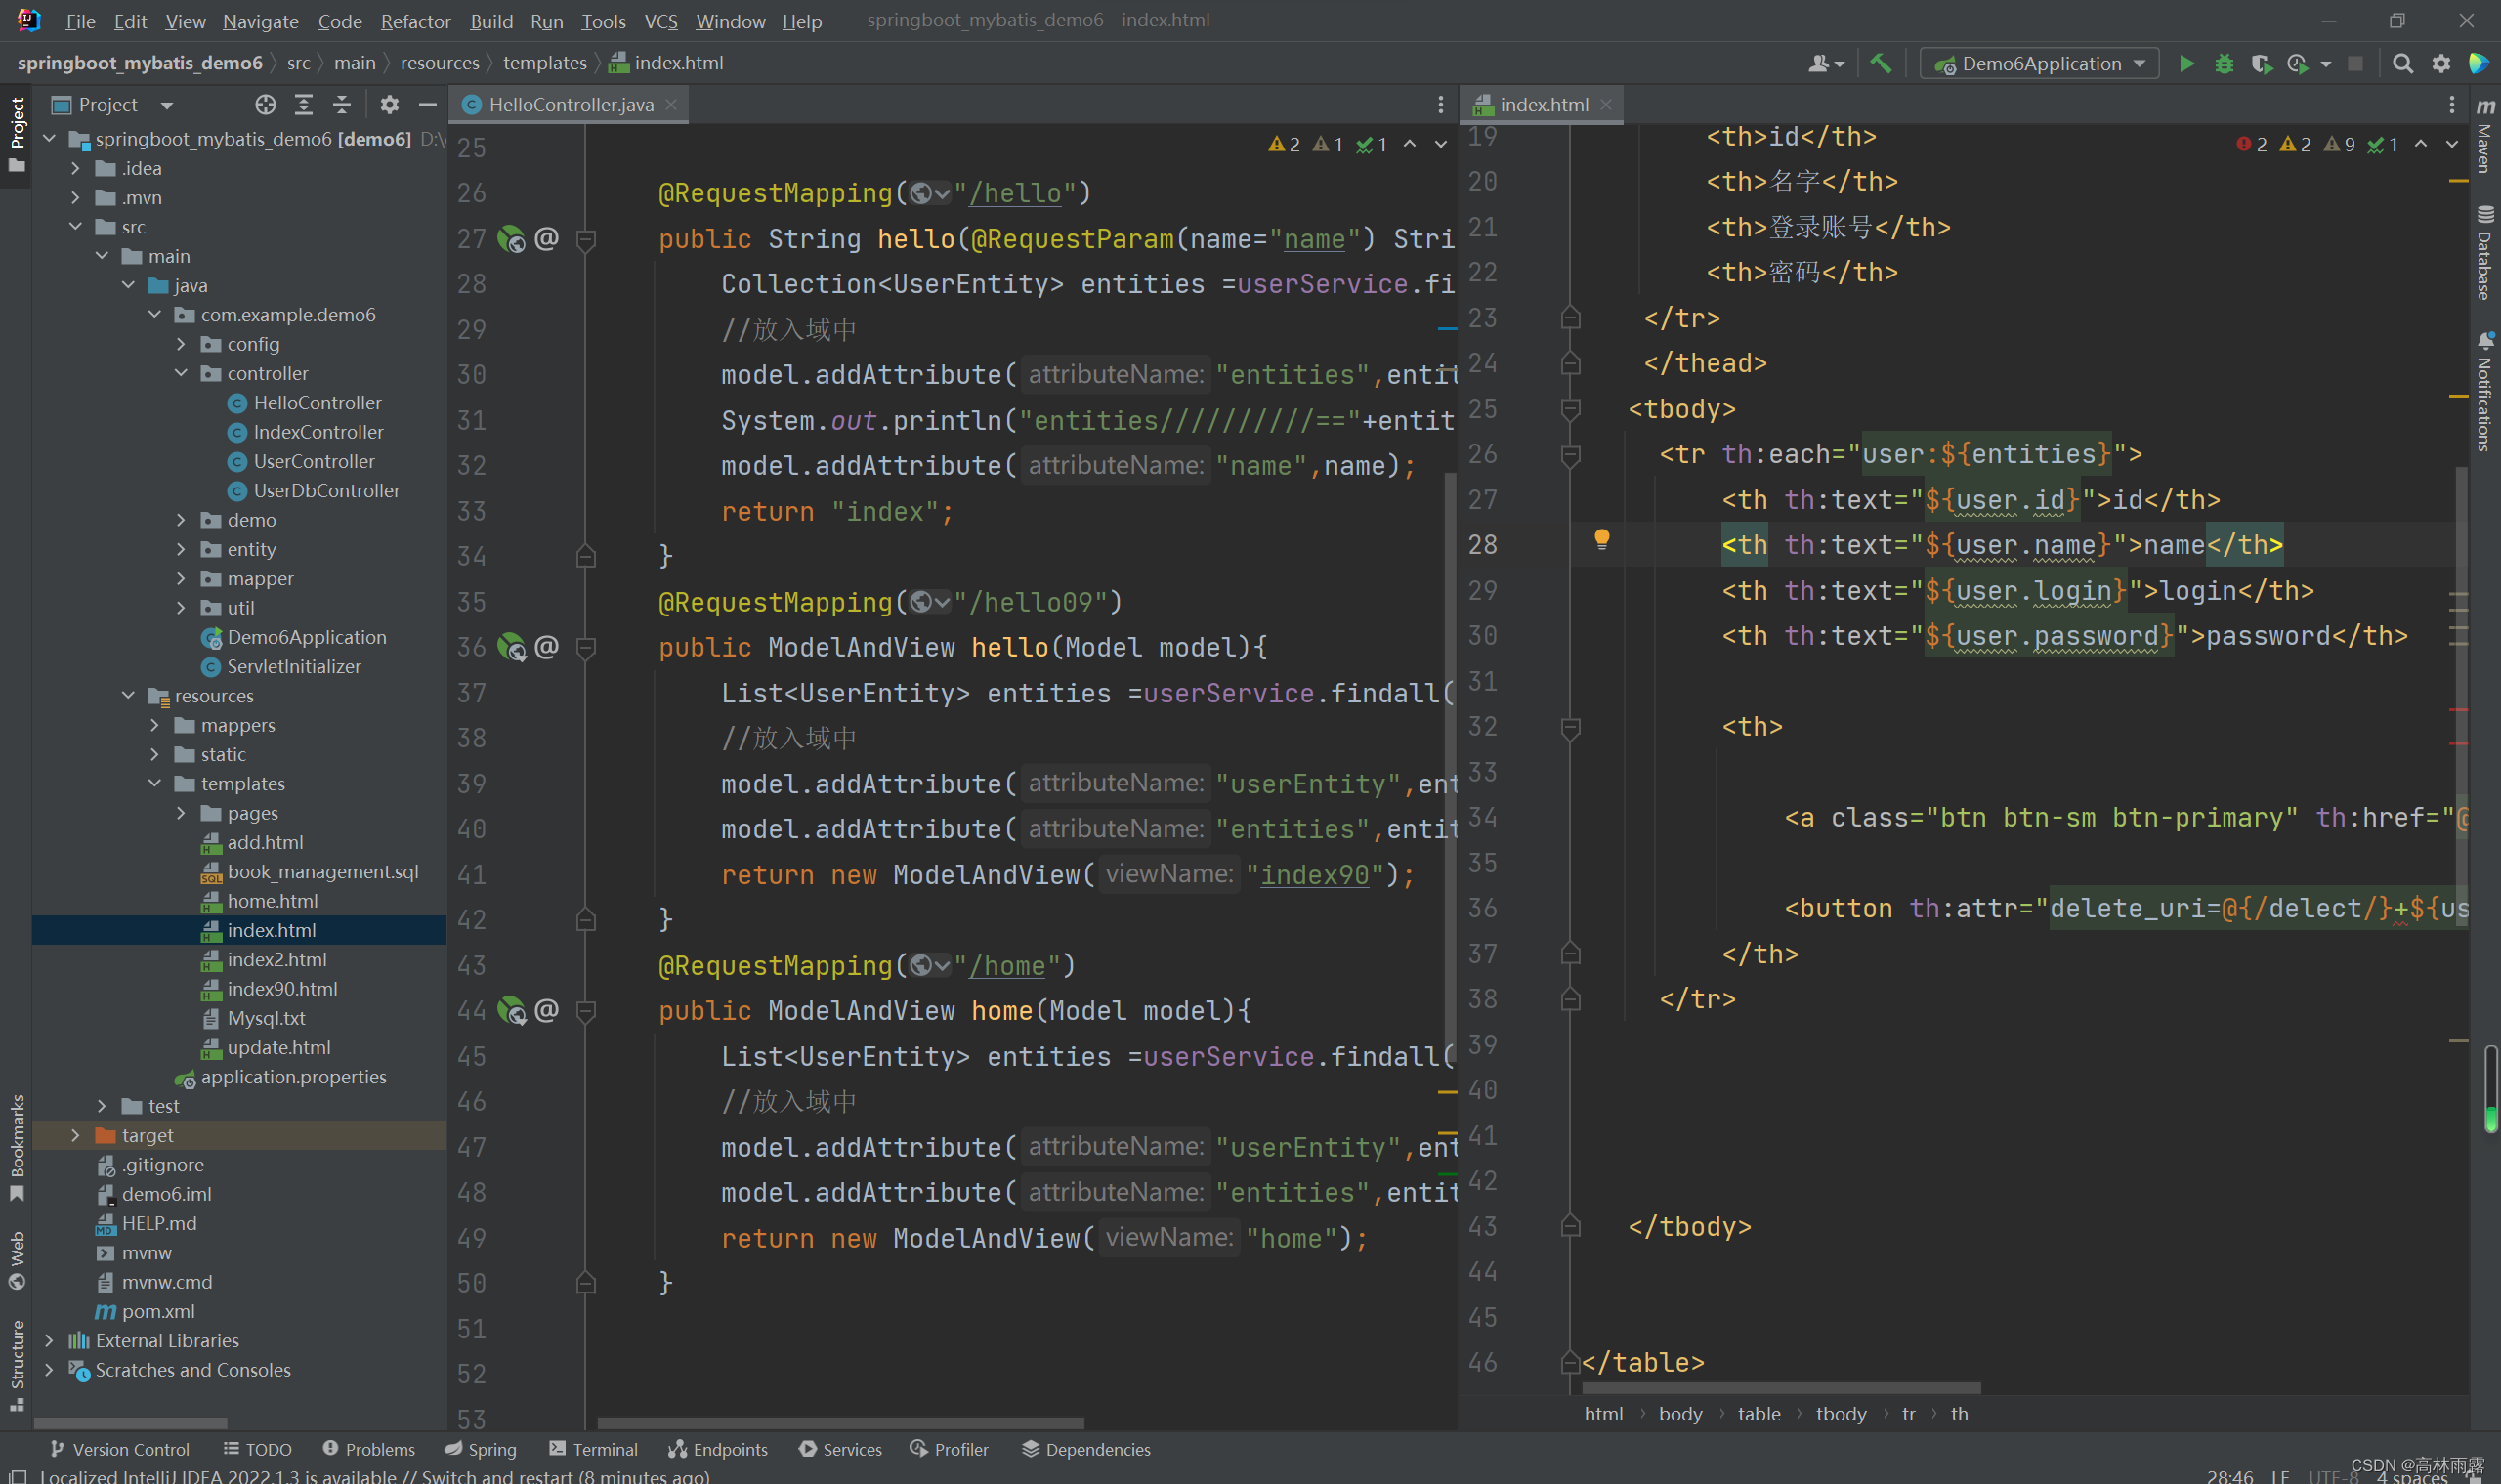
Task: Click the lightbulb intention icon at line 28
Action: [x=1601, y=540]
